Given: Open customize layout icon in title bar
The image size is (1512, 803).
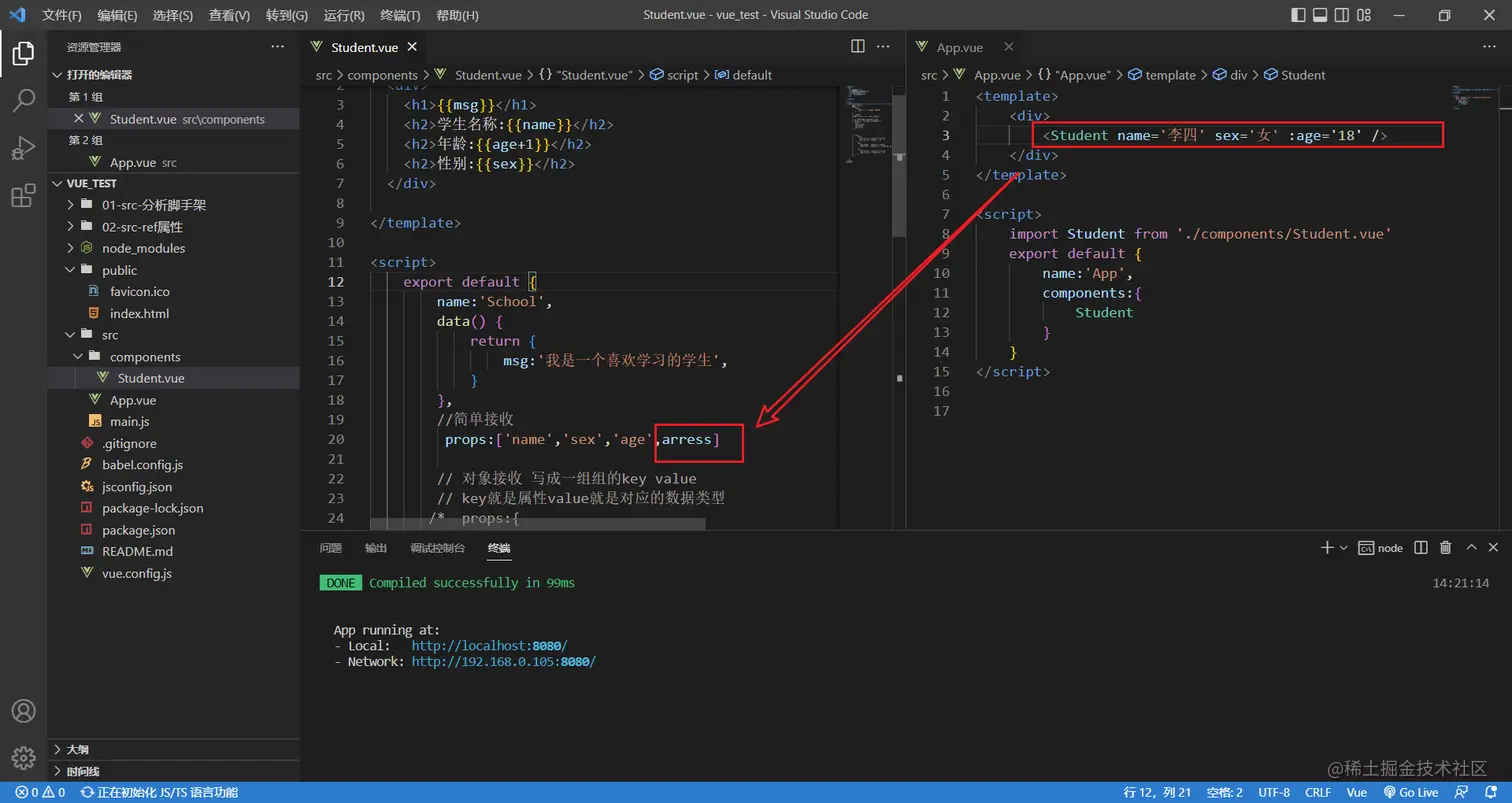Looking at the screenshot, I should 1364,15.
